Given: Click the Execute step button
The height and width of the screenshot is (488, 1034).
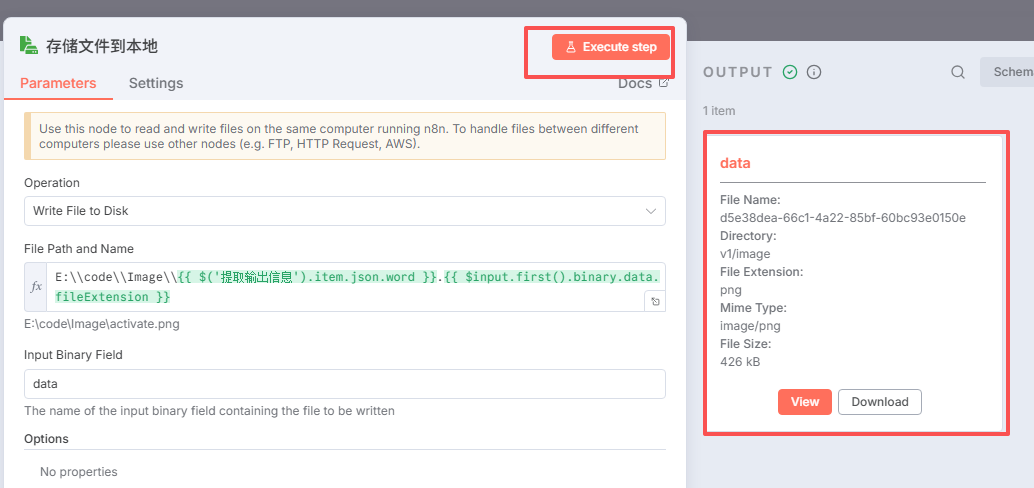Looking at the screenshot, I should [611, 47].
